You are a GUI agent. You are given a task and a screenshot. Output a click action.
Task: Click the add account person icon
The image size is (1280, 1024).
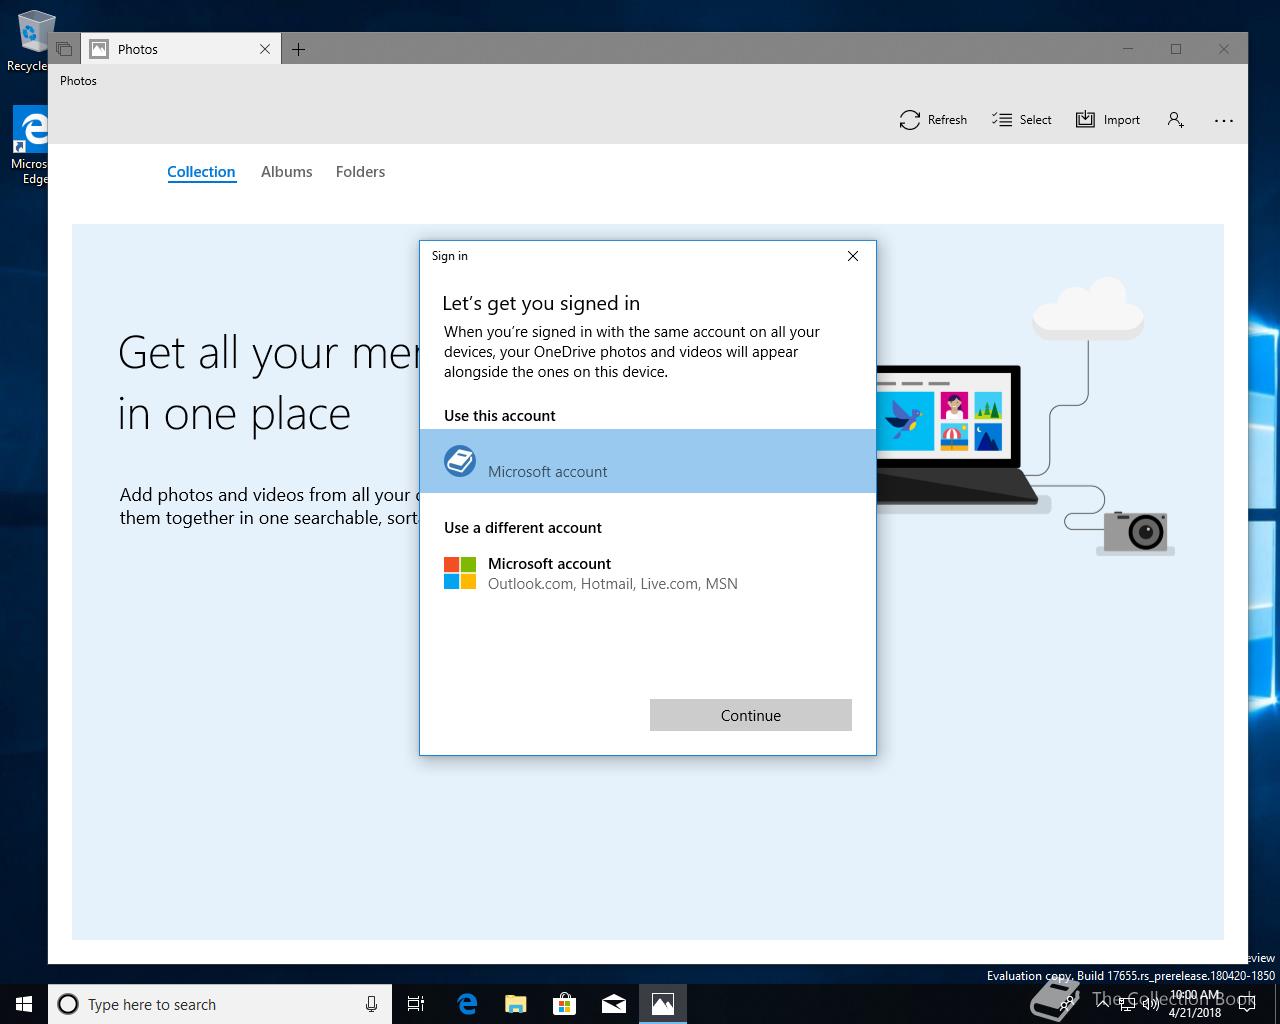click(x=1175, y=120)
